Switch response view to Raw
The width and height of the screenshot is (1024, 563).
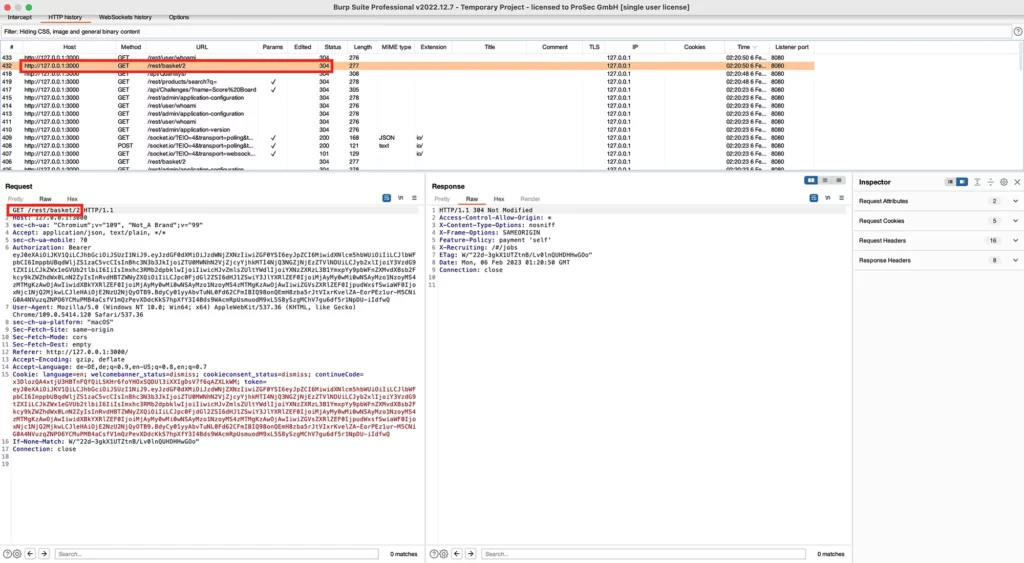pyautogui.click(x=472, y=199)
